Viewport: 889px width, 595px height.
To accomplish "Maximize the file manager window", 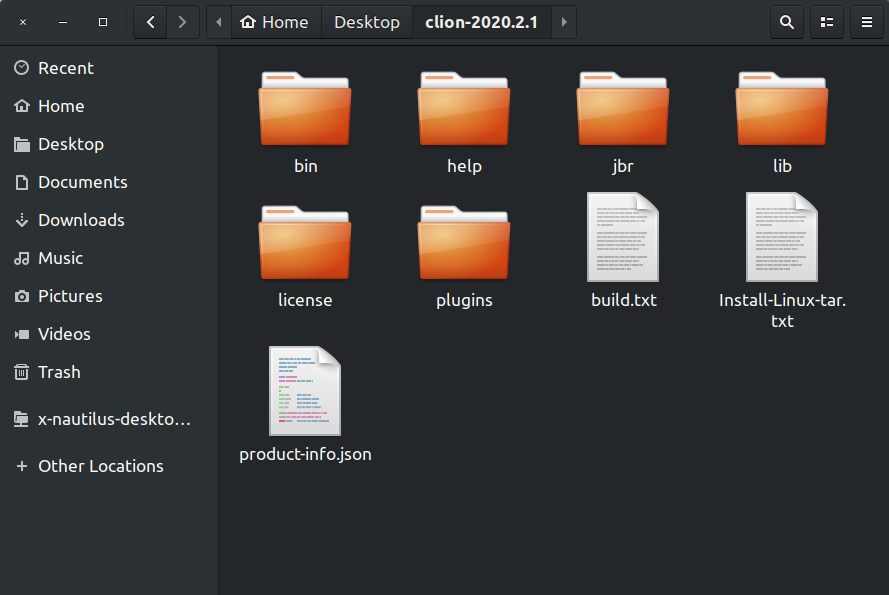I will [x=103, y=22].
